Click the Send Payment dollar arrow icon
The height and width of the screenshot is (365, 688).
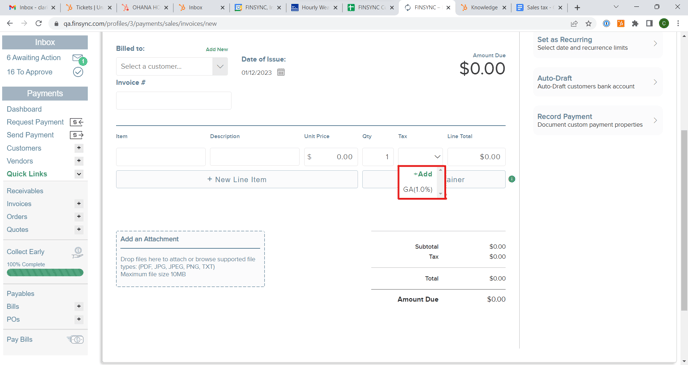click(76, 135)
